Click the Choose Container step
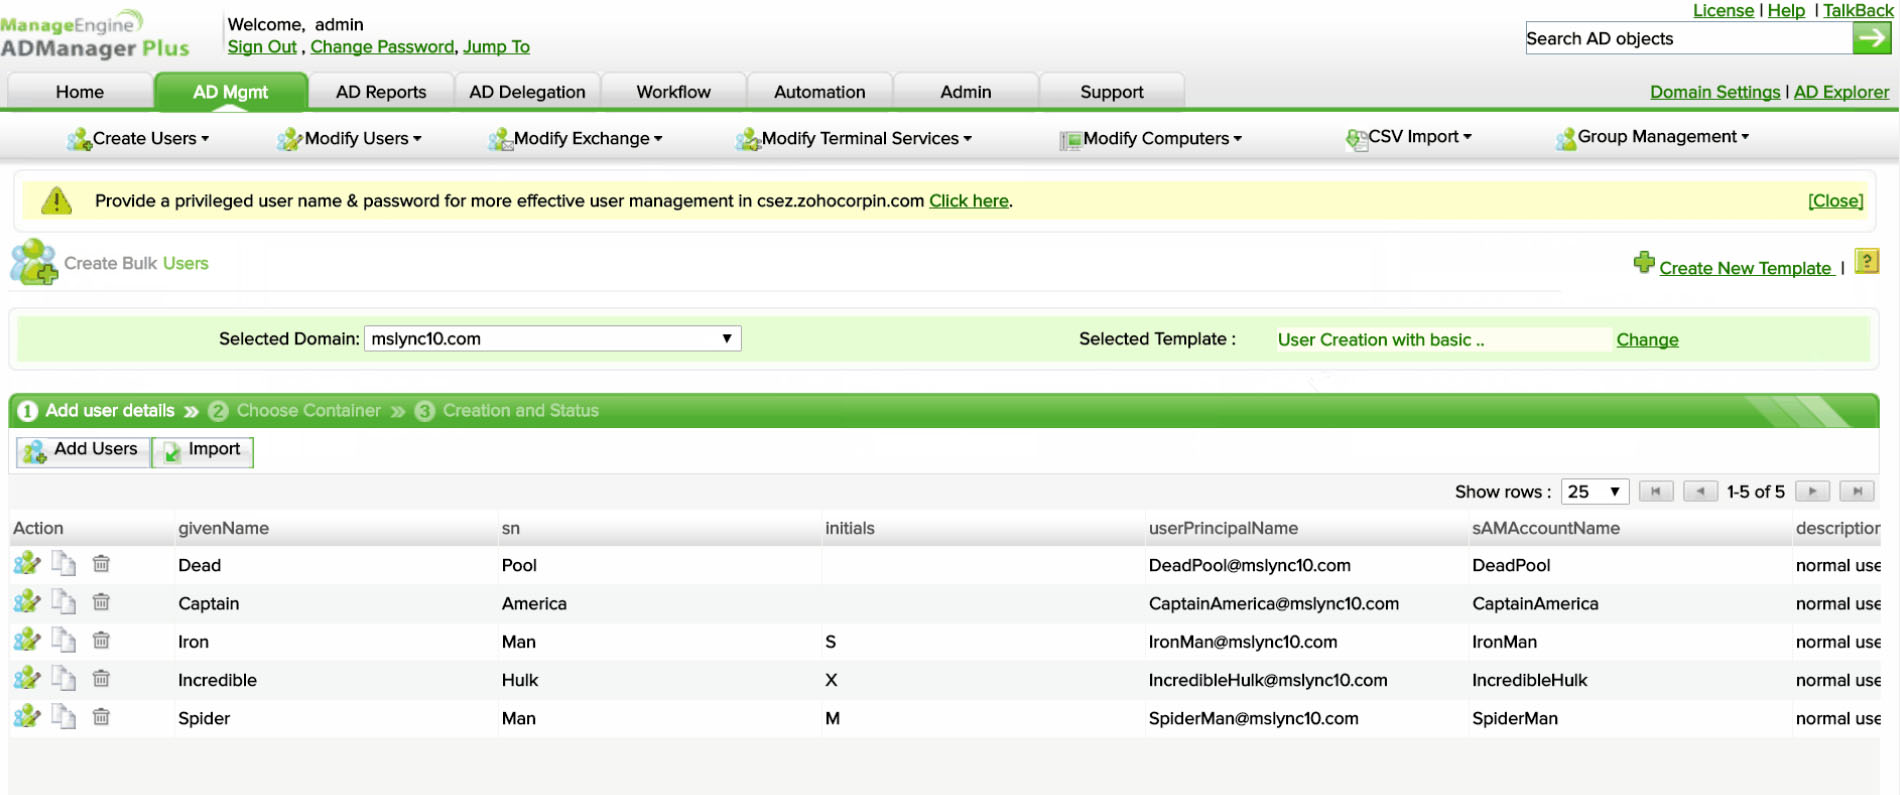This screenshot has height=795, width=1900. pyautogui.click(x=296, y=411)
